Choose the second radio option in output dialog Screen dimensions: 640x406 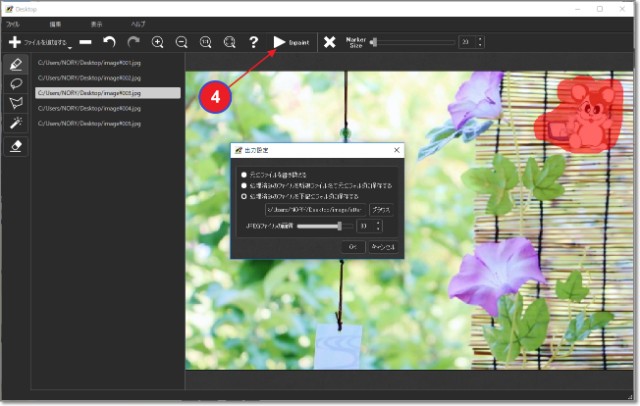point(243,185)
